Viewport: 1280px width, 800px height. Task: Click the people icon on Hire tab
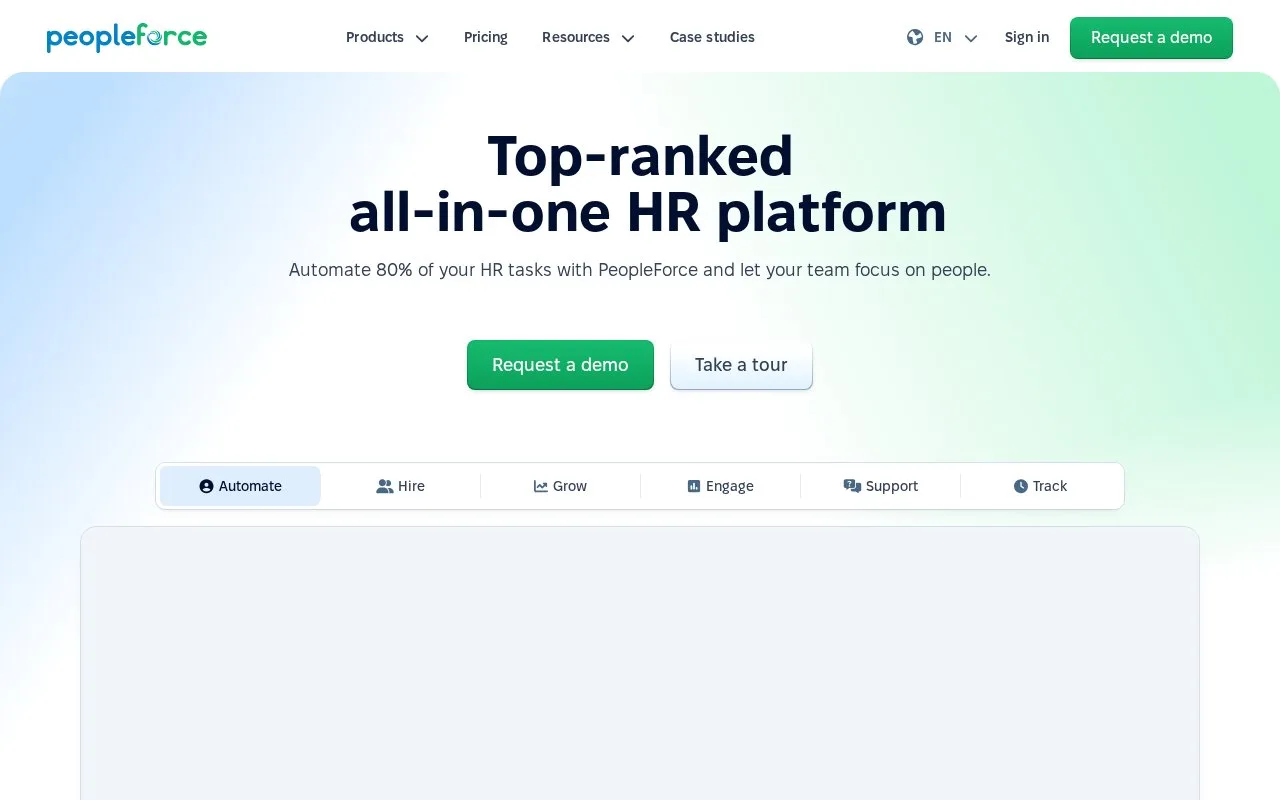coord(384,486)
